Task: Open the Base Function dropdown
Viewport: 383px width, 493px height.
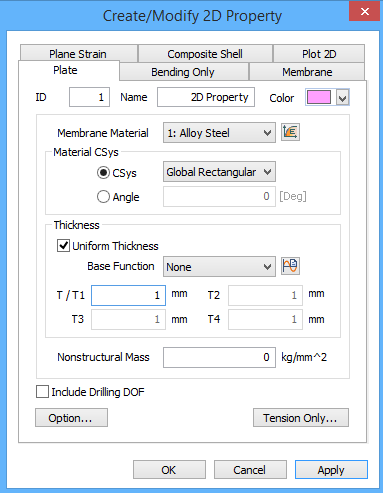Action: [x=219, y=267]
